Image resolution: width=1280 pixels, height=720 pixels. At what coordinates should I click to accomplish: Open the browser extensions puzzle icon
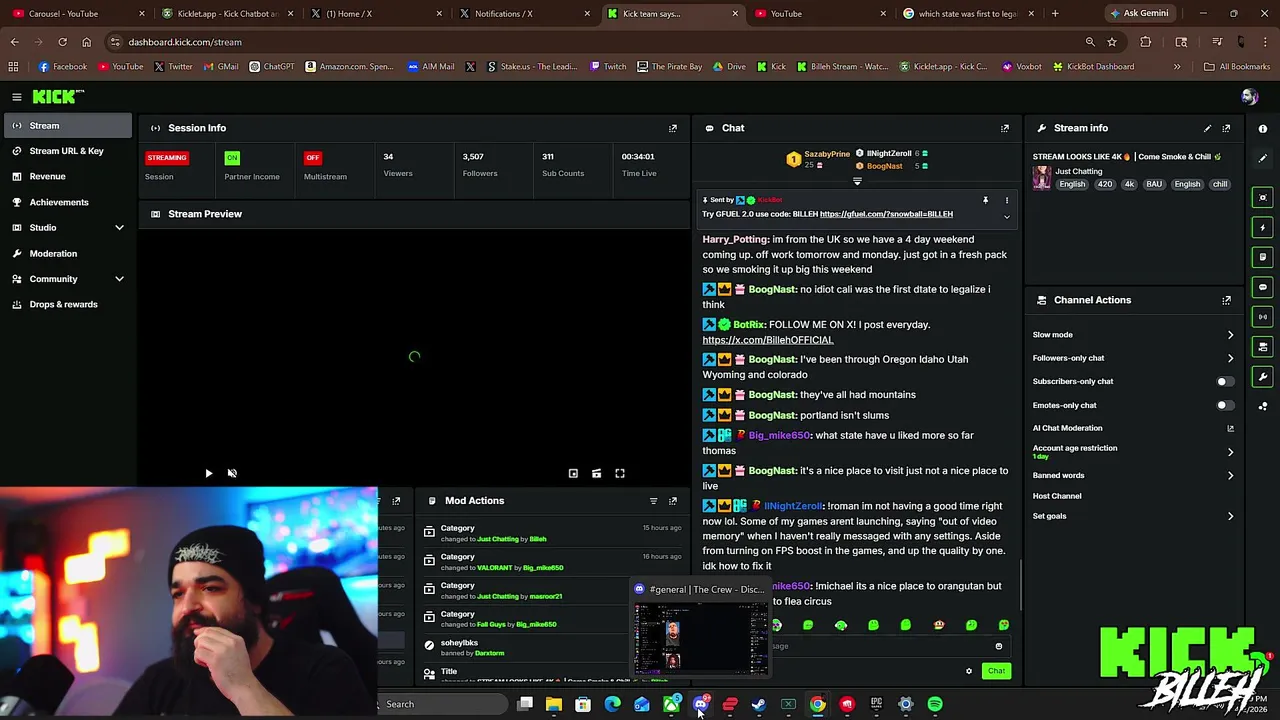[x=1146, y=42]
